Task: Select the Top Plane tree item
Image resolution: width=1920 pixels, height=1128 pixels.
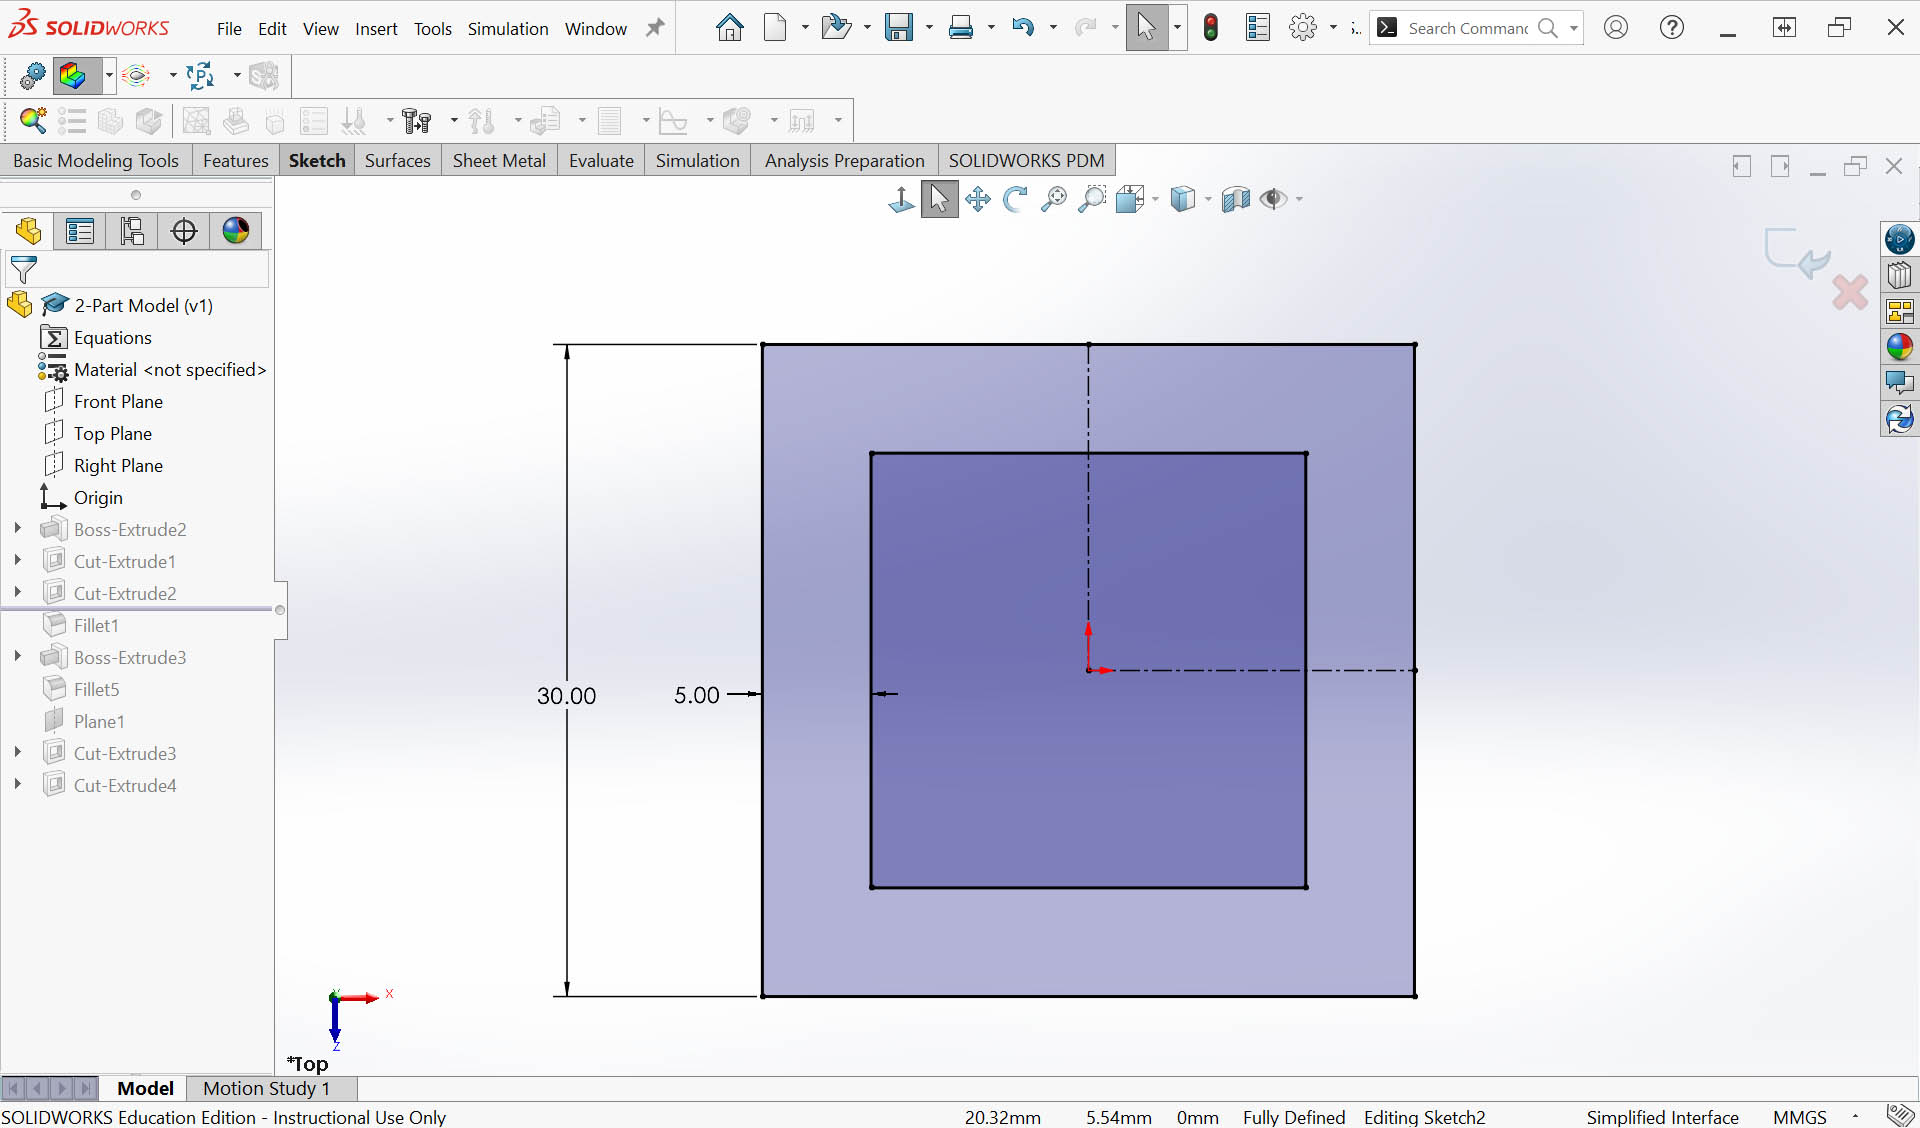Action: 112,433
